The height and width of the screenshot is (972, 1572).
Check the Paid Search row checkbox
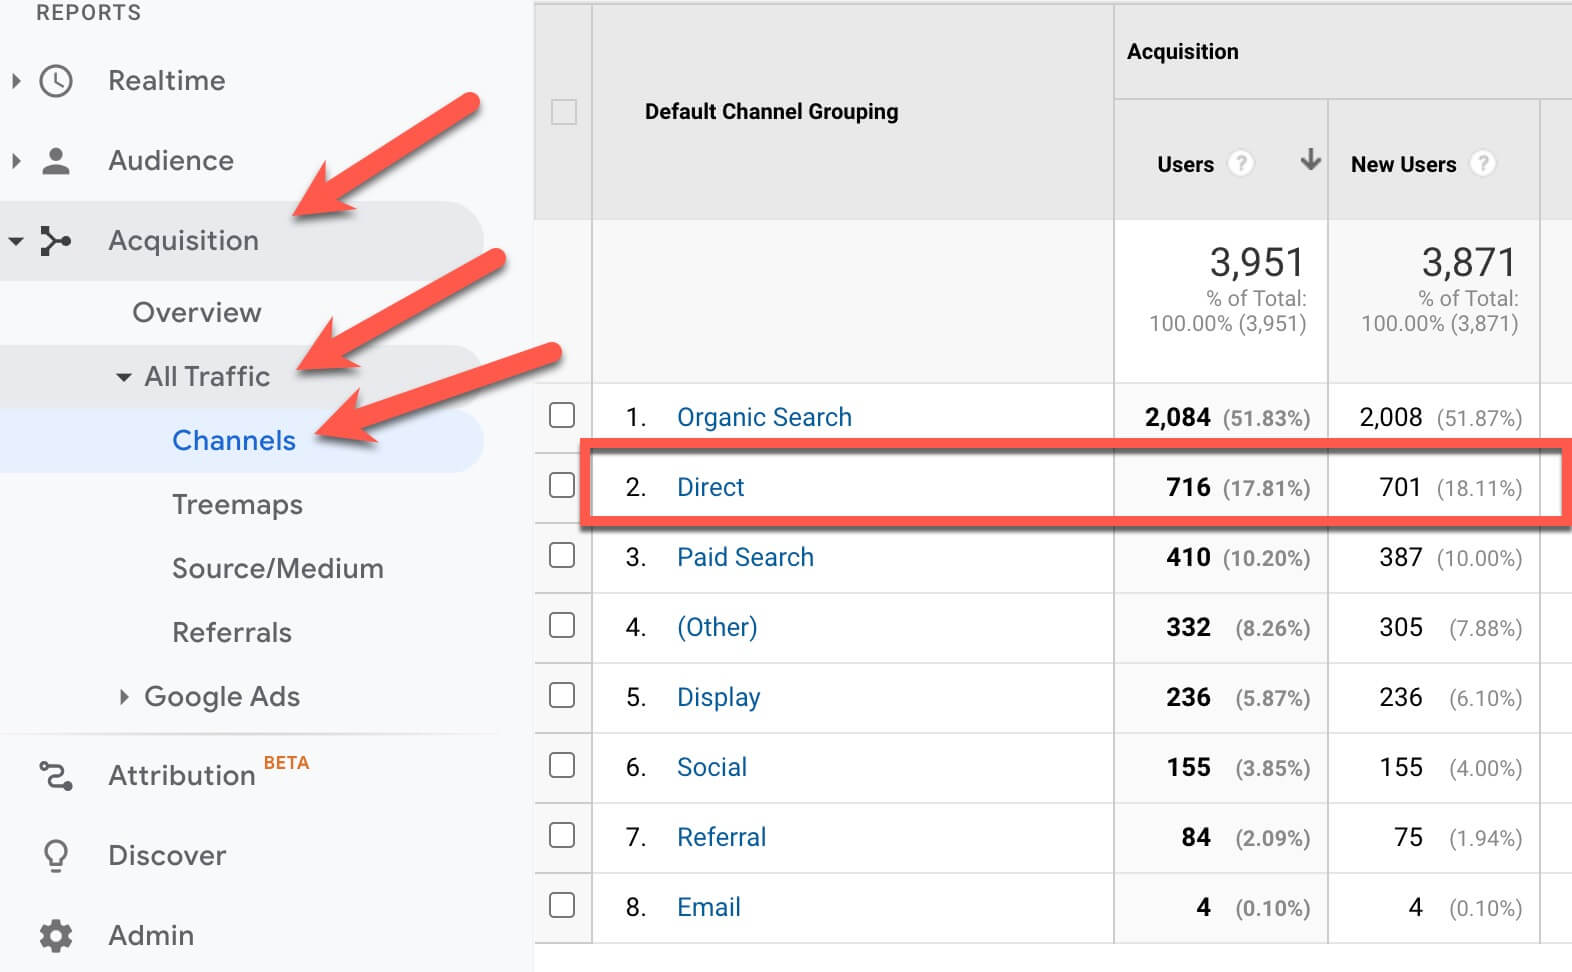pyautogui.click(x=562, y=555)
